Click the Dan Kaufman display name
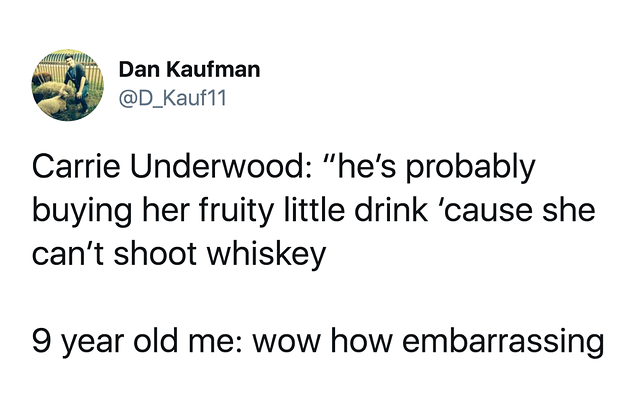This screenshot has width=625, height=415. [189, 69]
